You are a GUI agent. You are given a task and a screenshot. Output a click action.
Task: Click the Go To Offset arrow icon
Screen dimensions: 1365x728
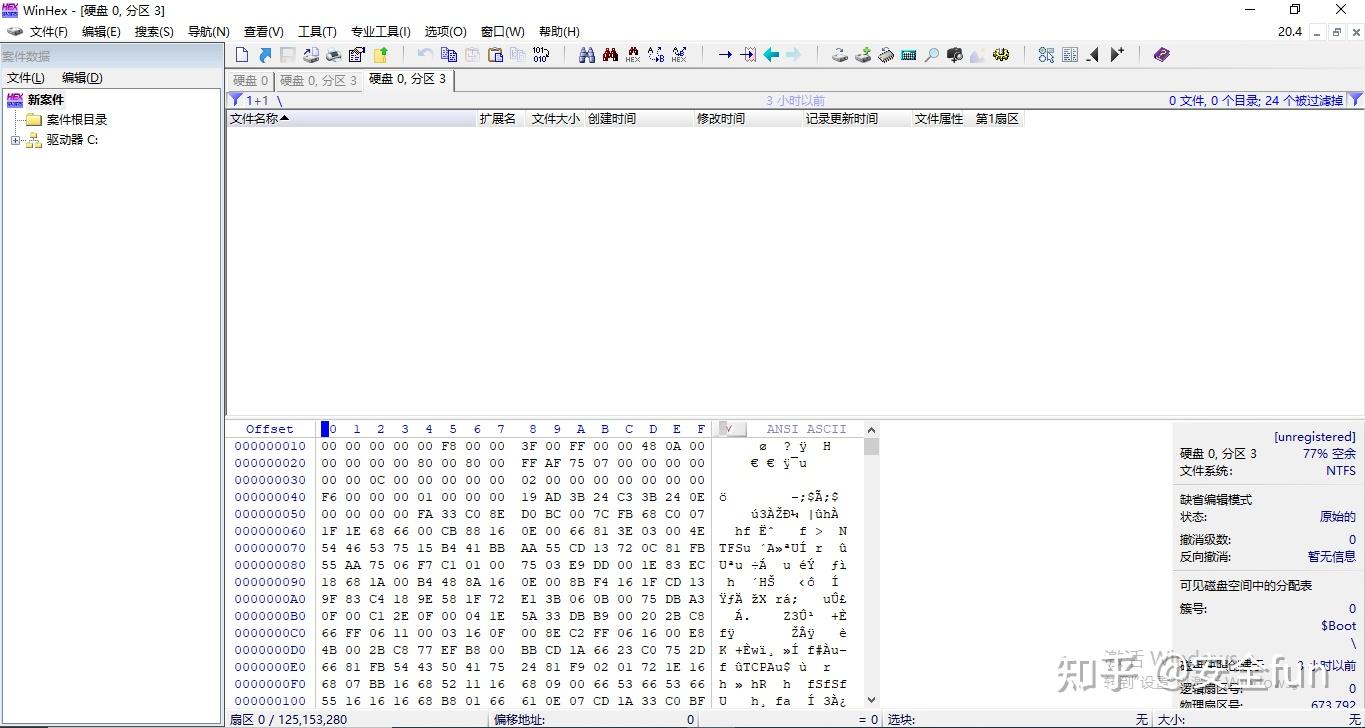(725, 55)
